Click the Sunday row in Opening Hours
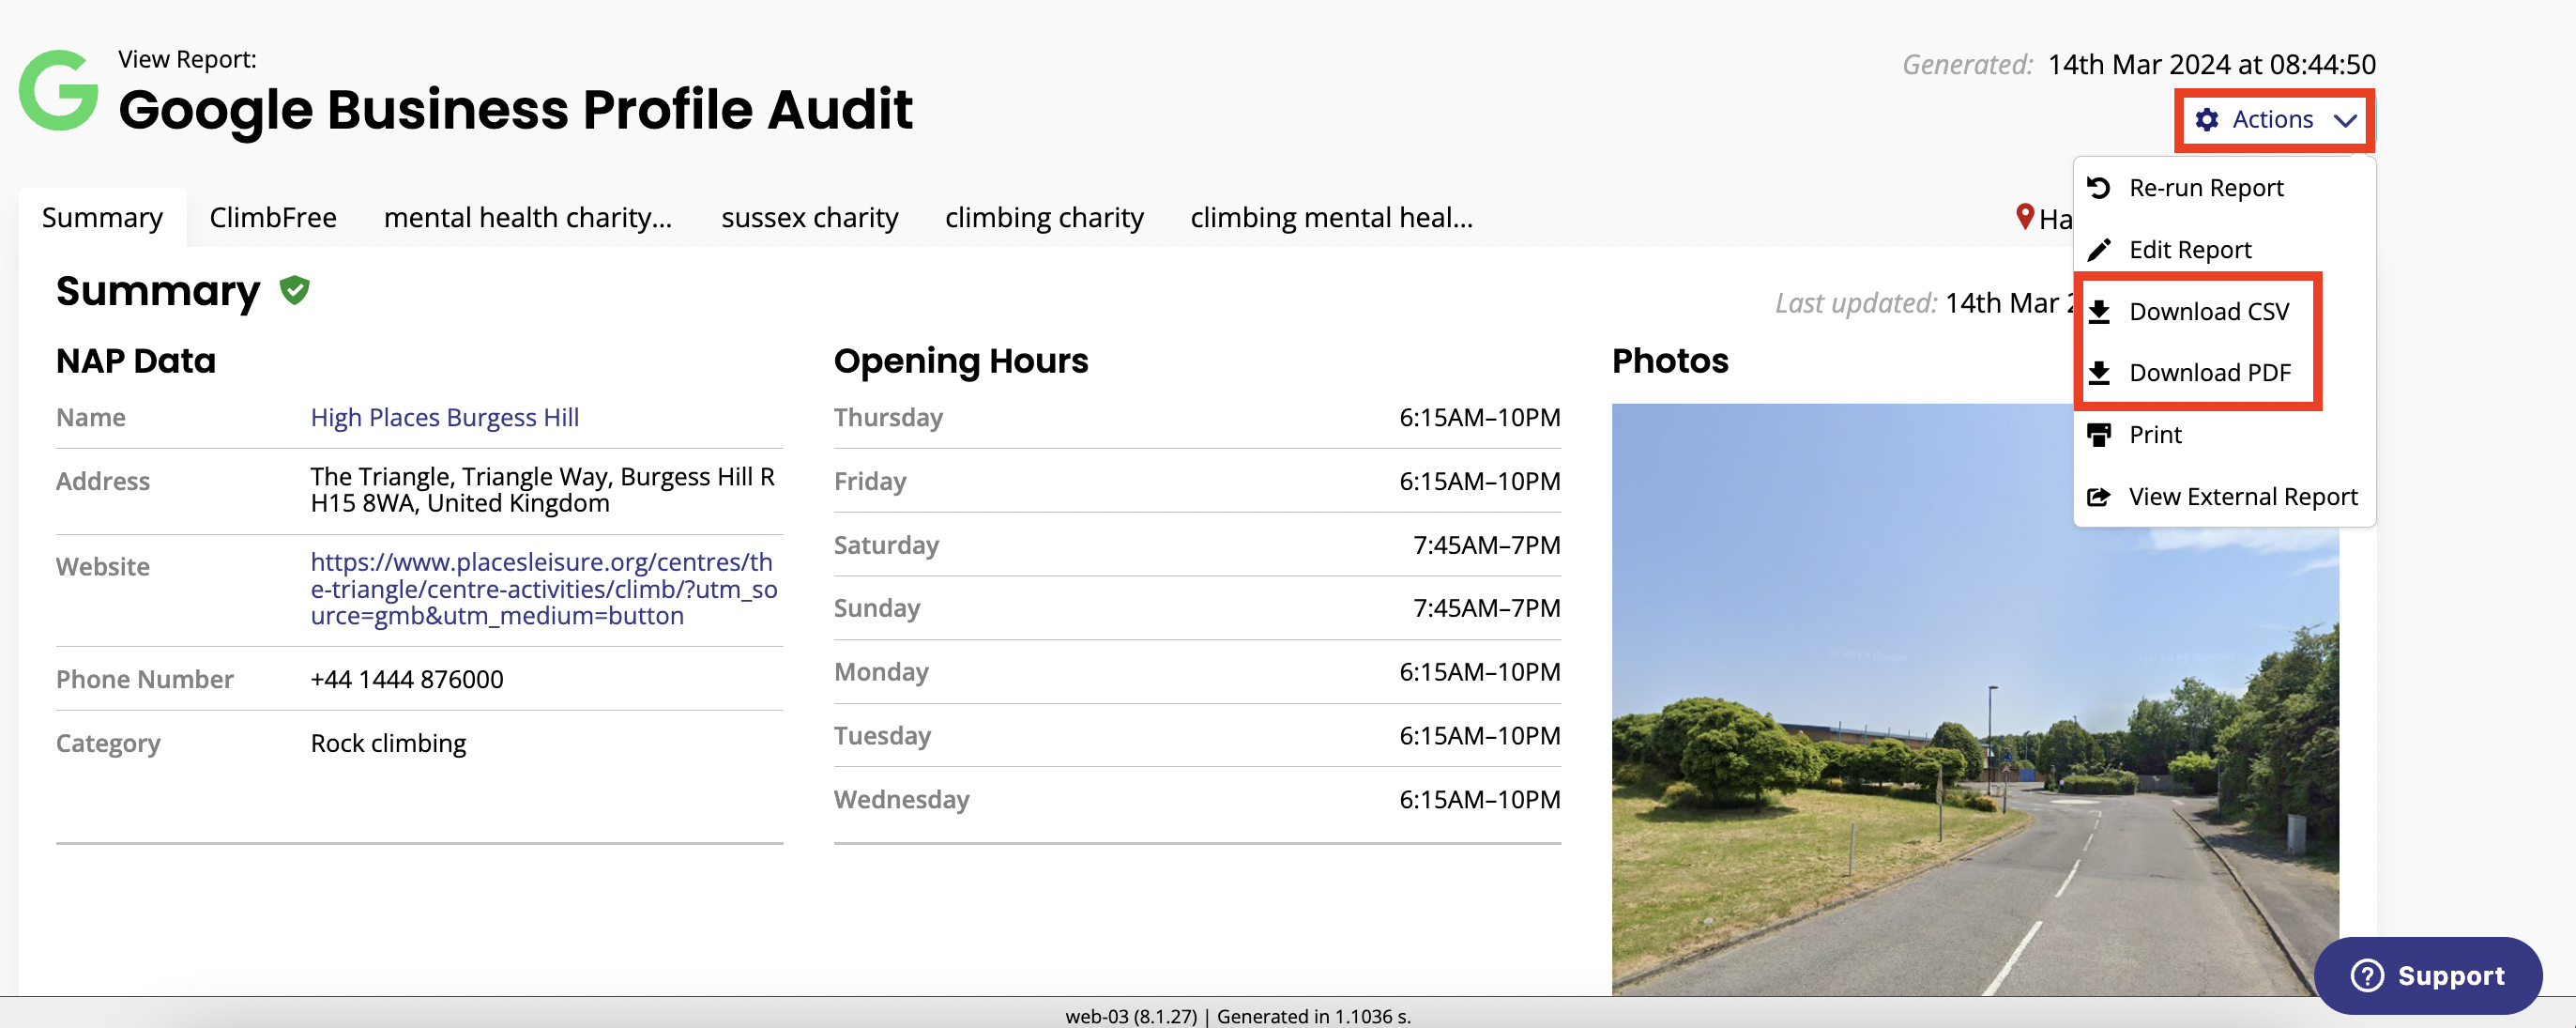Viewport: 2576px width, 1028px height. pyautogui.click(x=1197, y=608)
